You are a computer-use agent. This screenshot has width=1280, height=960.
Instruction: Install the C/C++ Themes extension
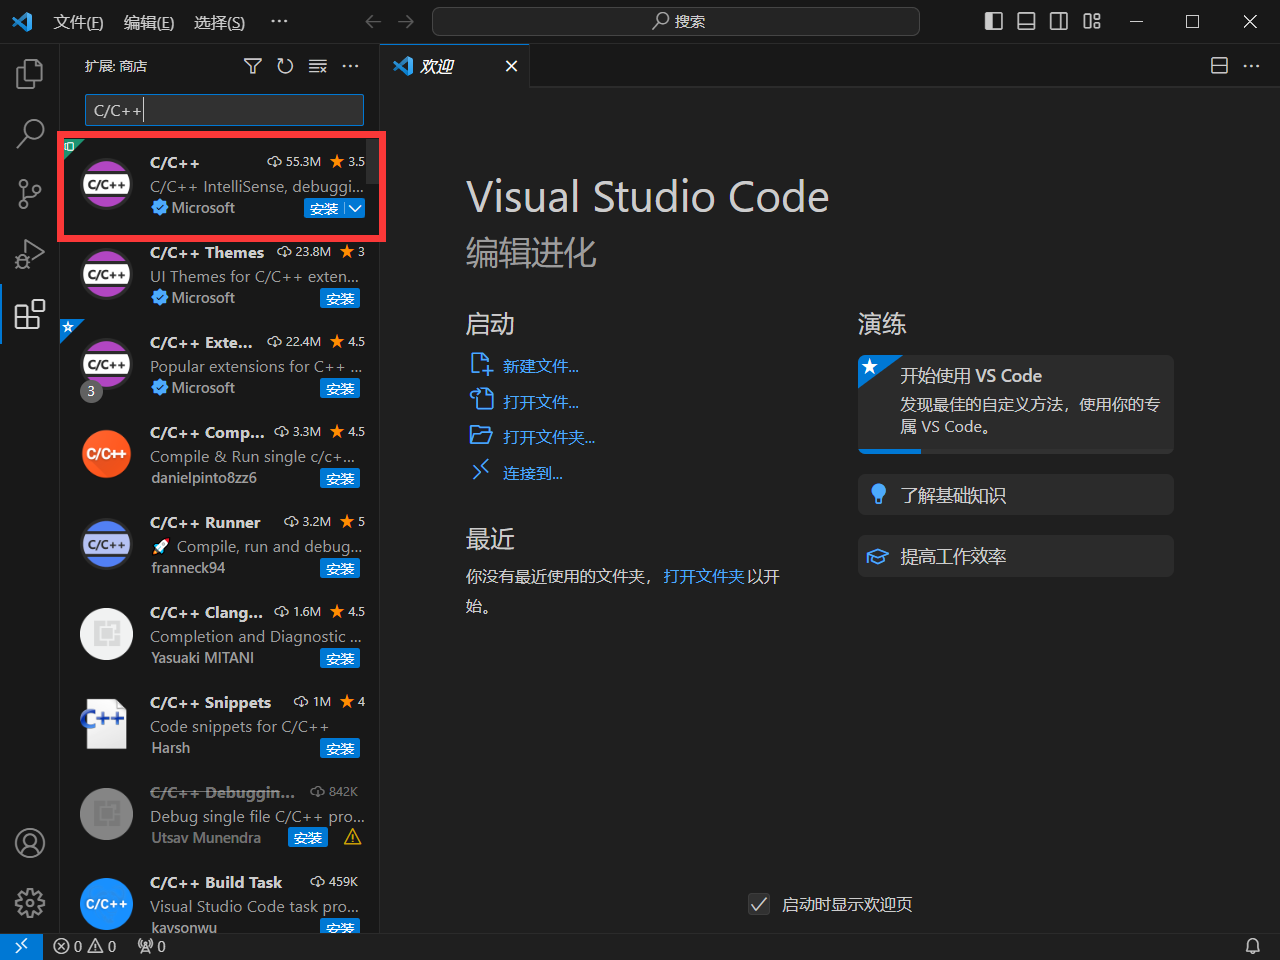pyautogui.click(x=340, y=298)
